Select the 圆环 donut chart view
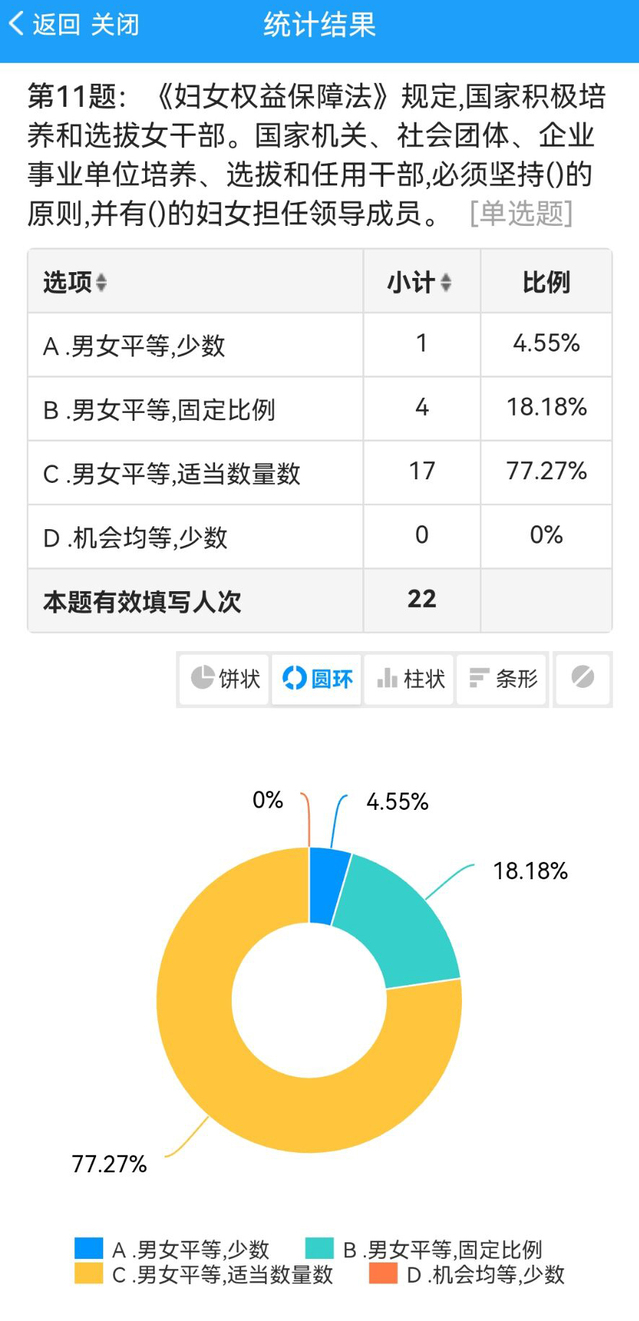 [317, 679]
